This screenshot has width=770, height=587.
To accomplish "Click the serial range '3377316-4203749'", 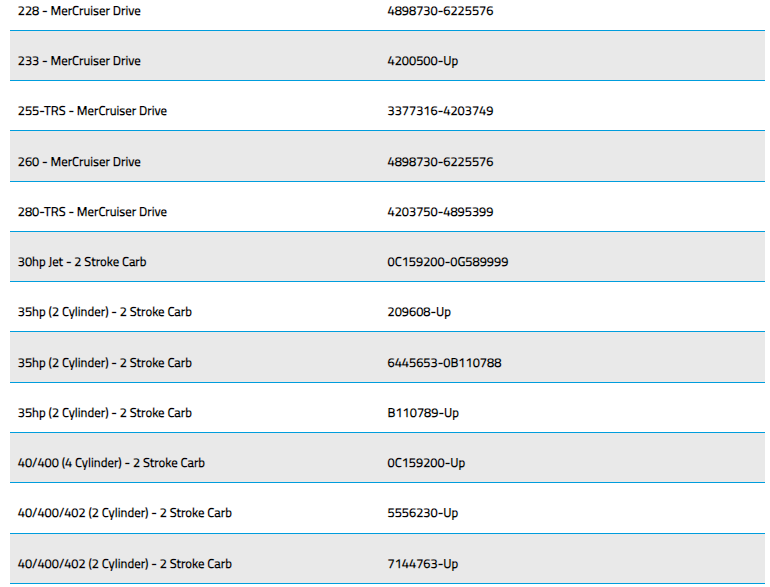I will pyautogui.click(x=440, y=111).
